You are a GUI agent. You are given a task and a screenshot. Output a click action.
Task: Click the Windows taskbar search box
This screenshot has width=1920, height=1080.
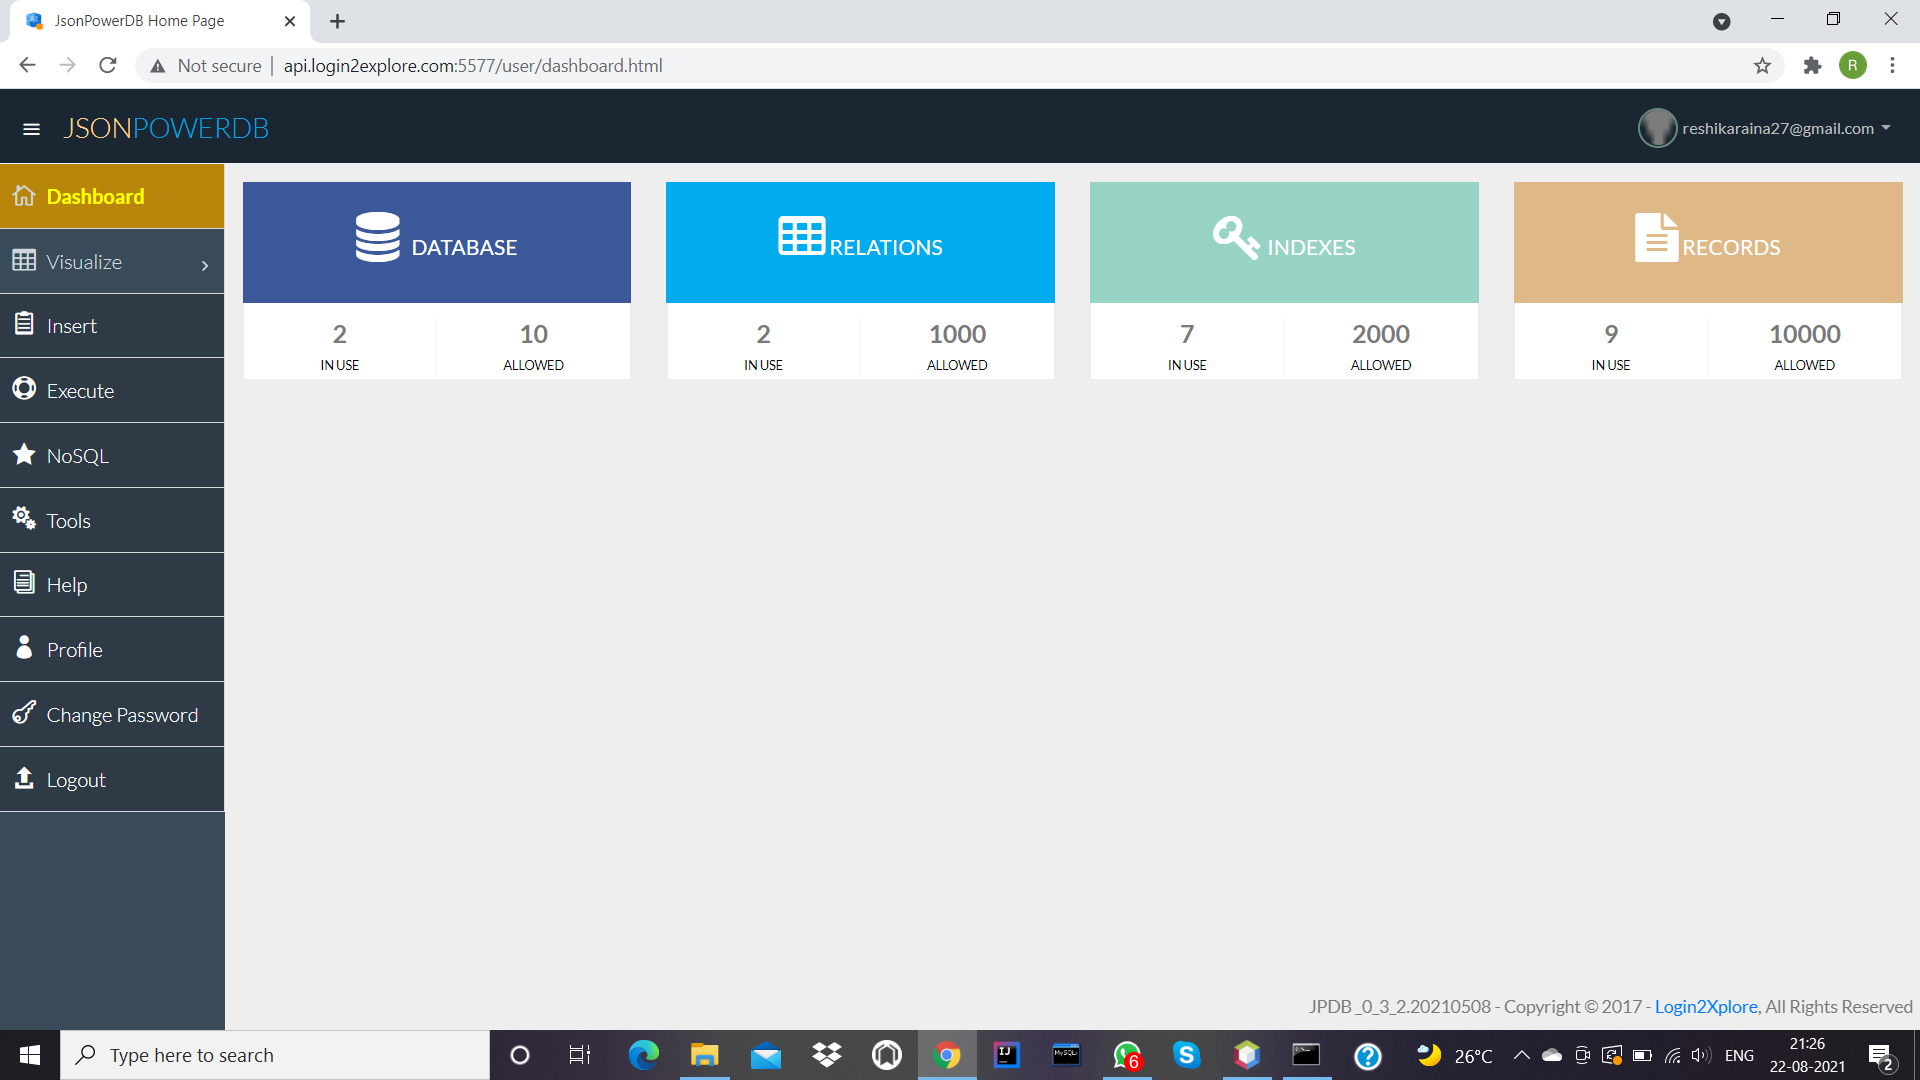point(275,1055)
